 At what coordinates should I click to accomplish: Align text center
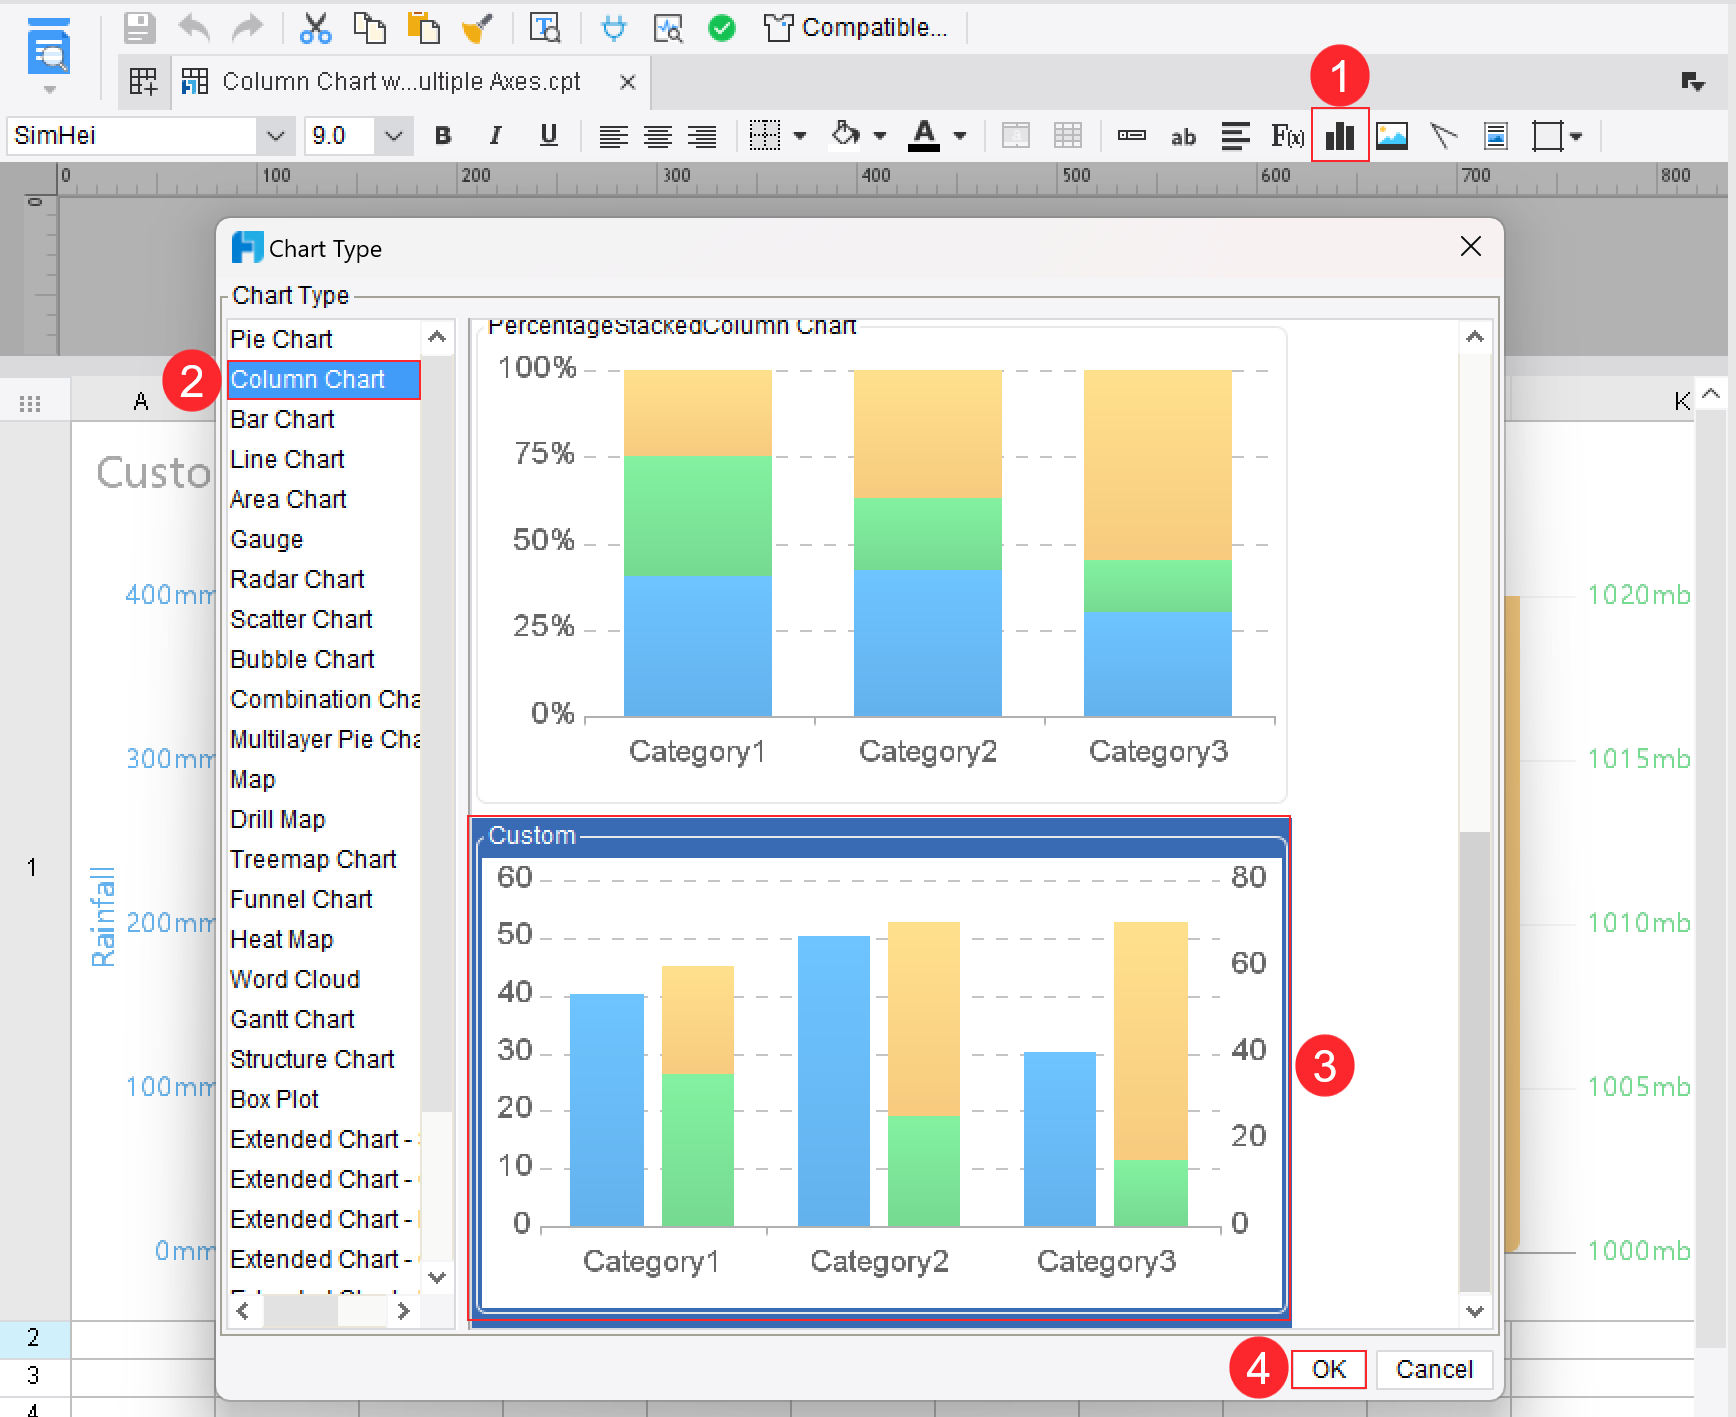coord(657,136)
